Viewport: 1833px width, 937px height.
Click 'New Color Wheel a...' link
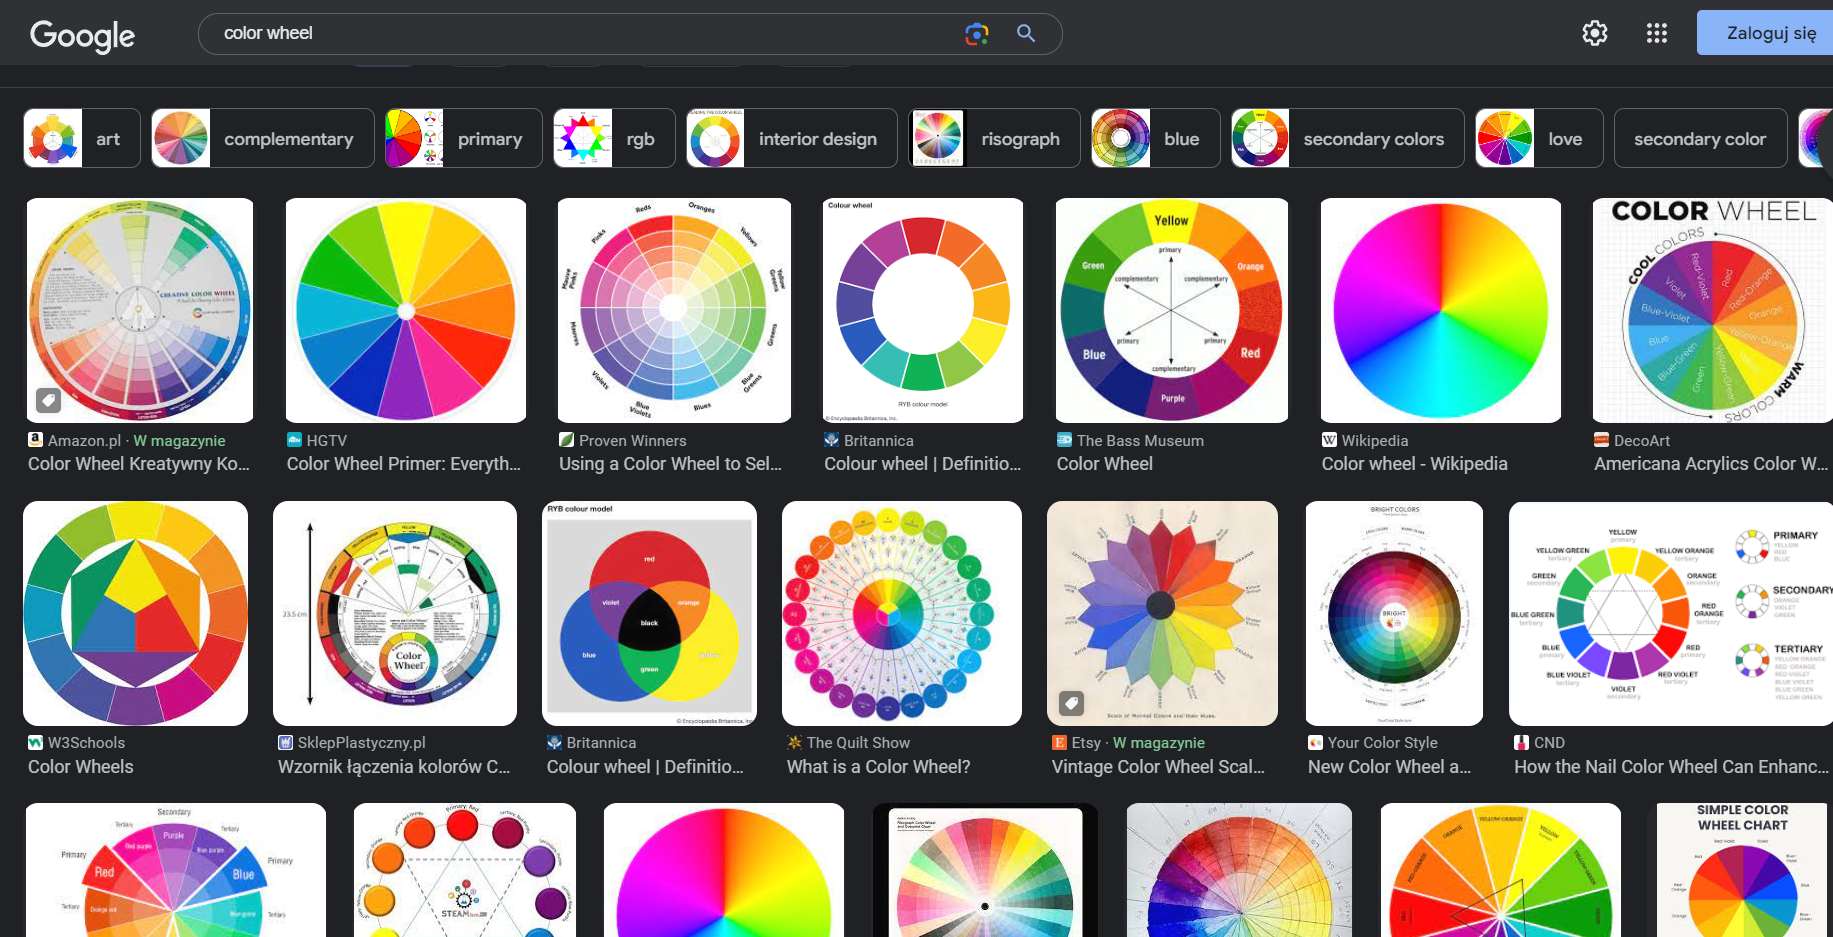[1389, 767]
